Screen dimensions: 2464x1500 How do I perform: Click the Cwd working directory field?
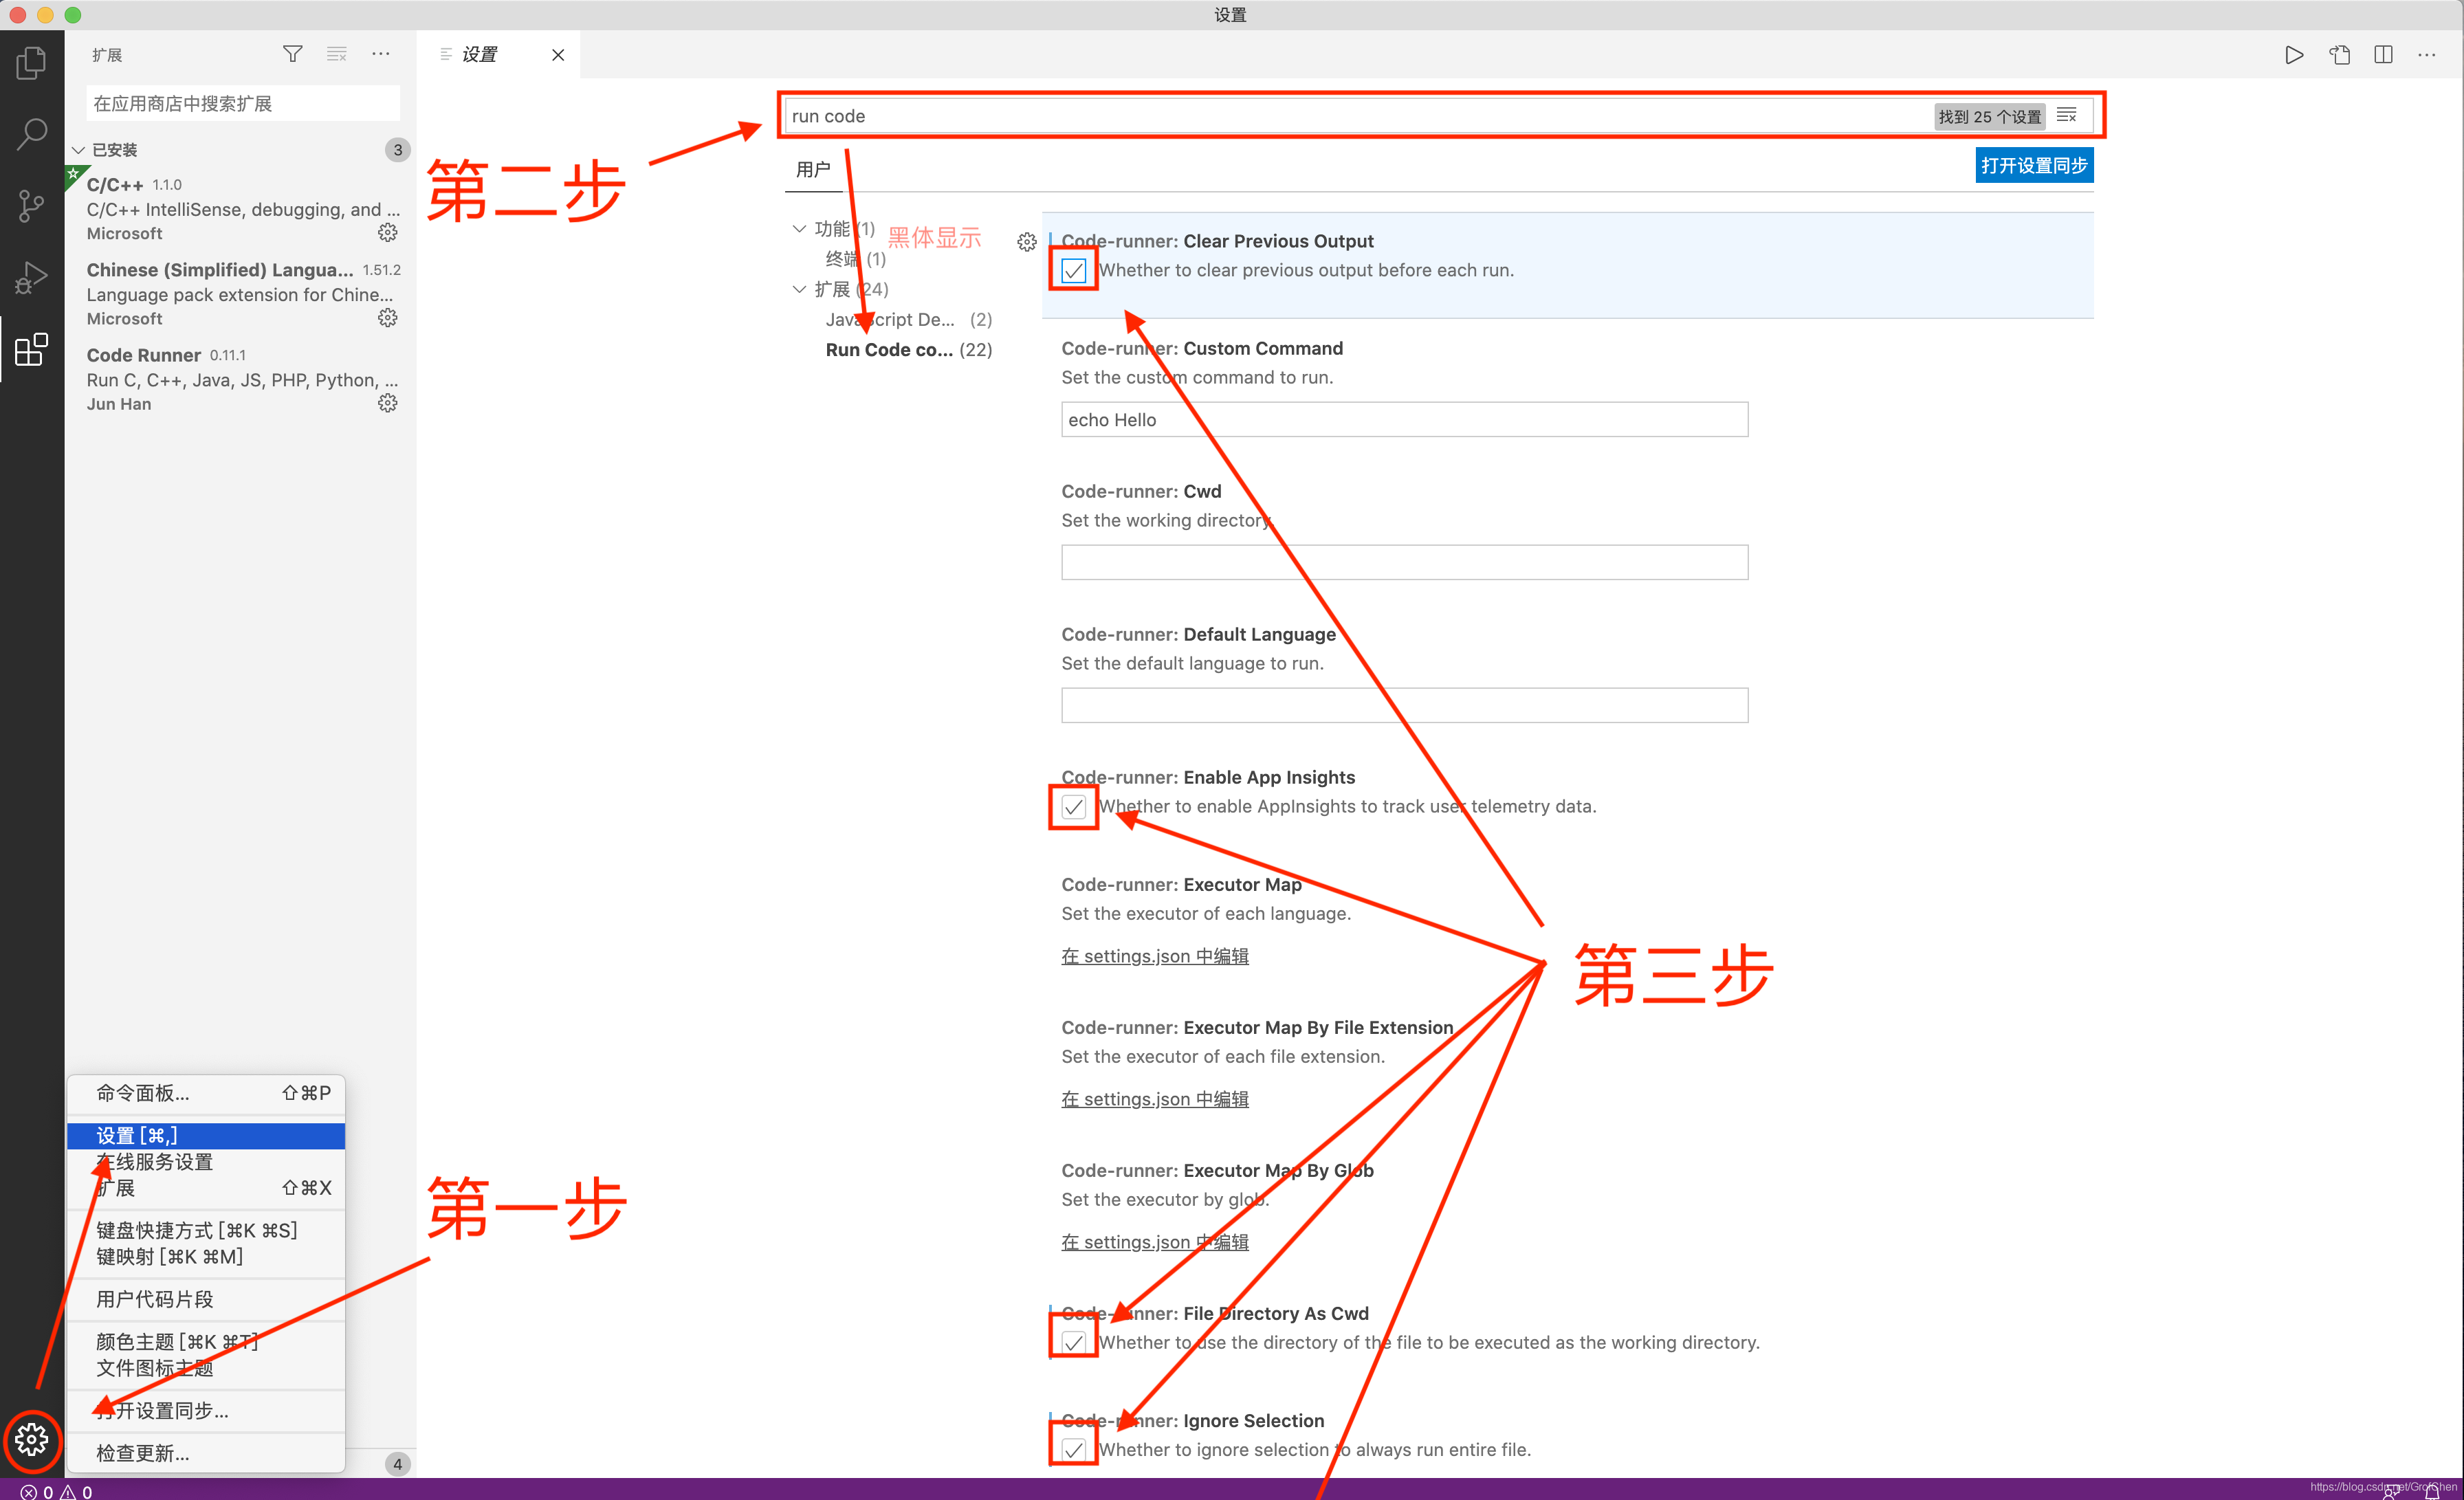tap(1404, 563)
